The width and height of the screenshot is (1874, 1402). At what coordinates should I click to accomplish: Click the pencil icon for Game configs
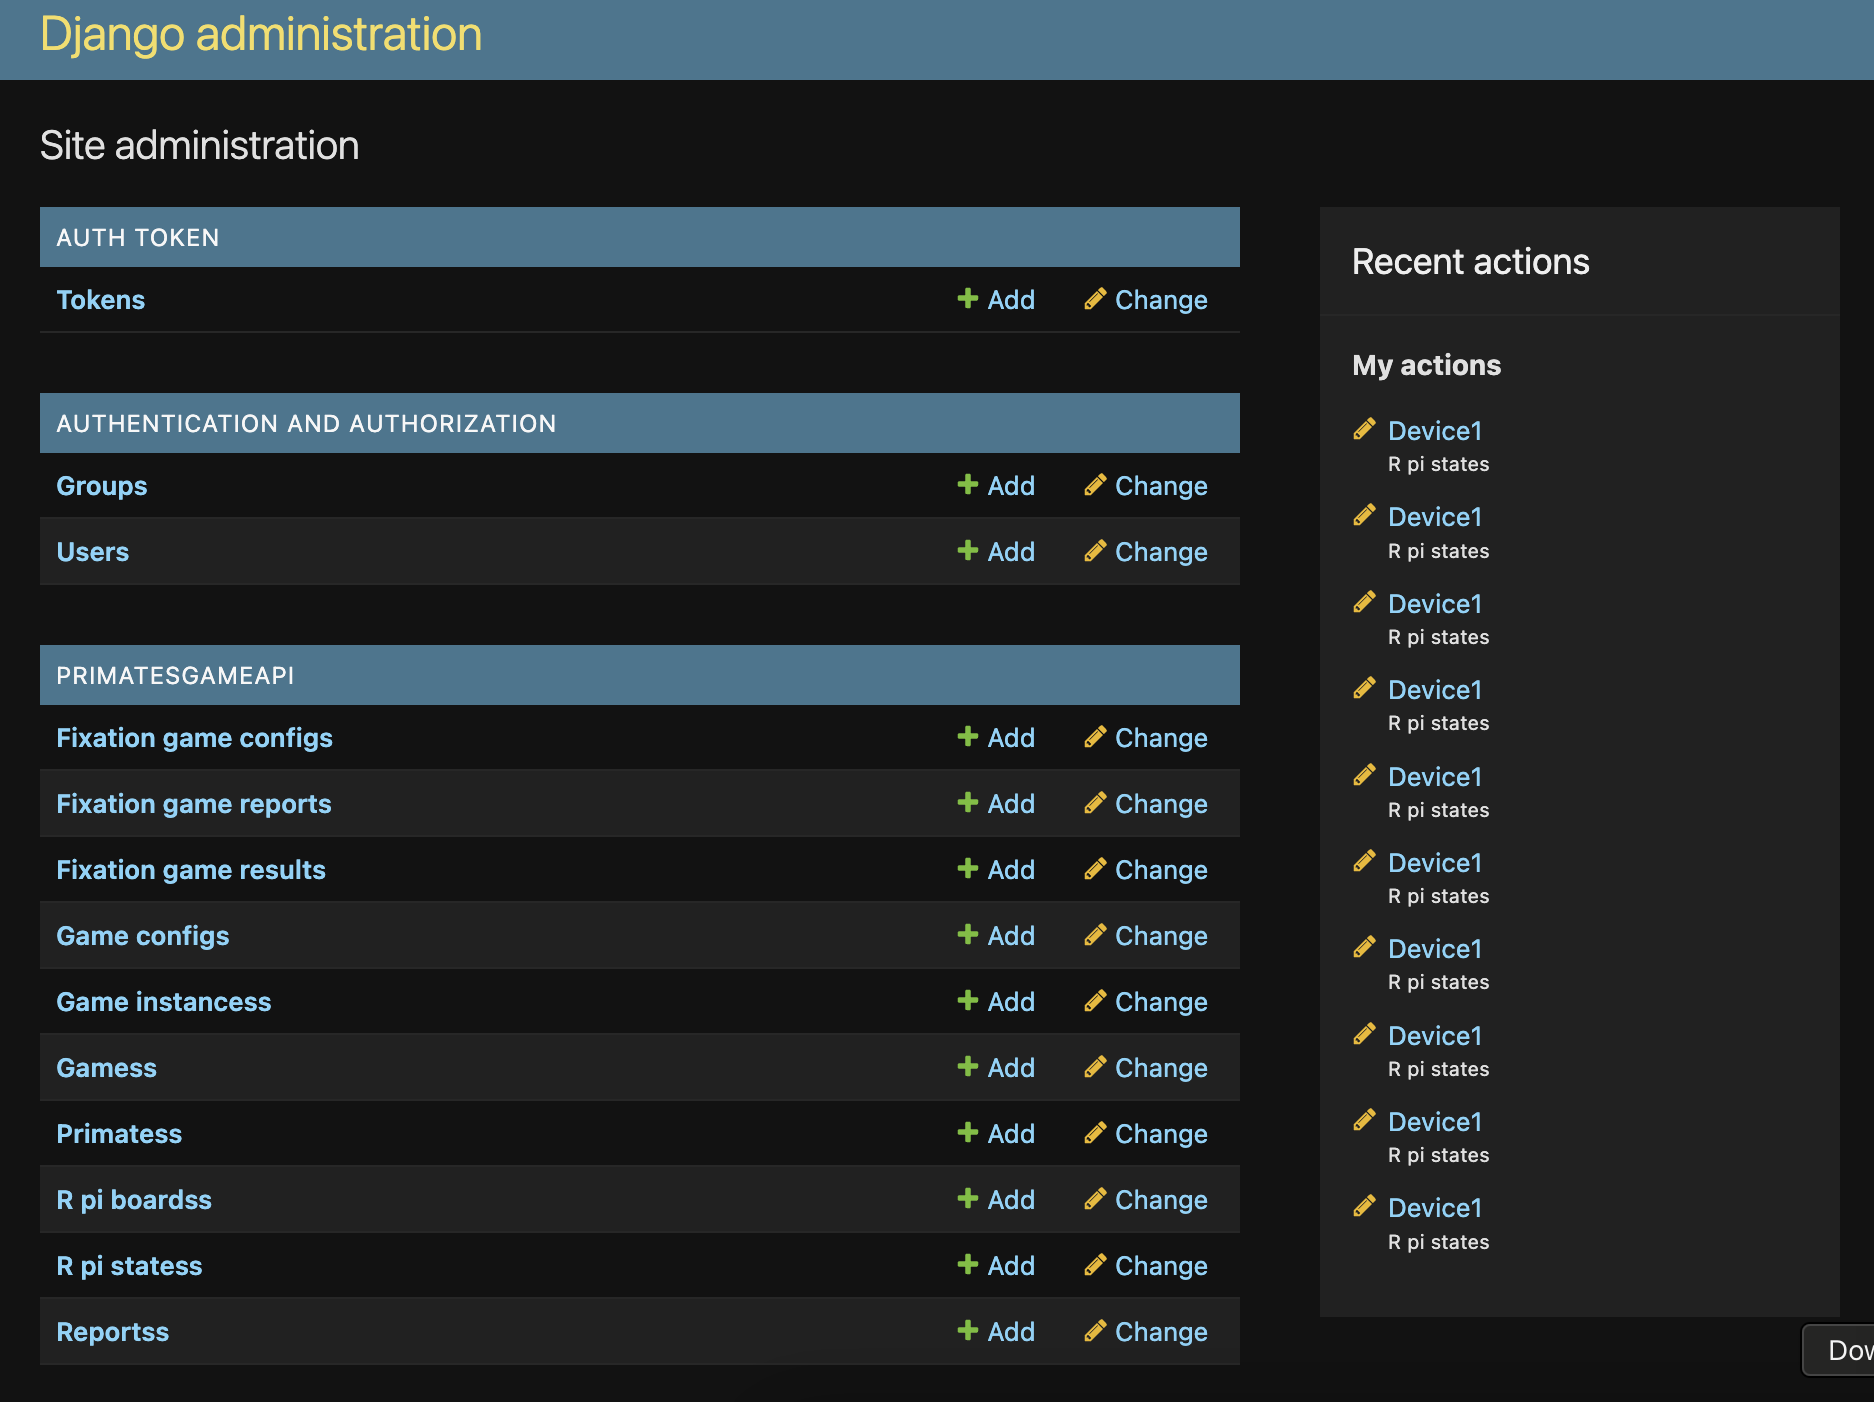pos(1095,934)
